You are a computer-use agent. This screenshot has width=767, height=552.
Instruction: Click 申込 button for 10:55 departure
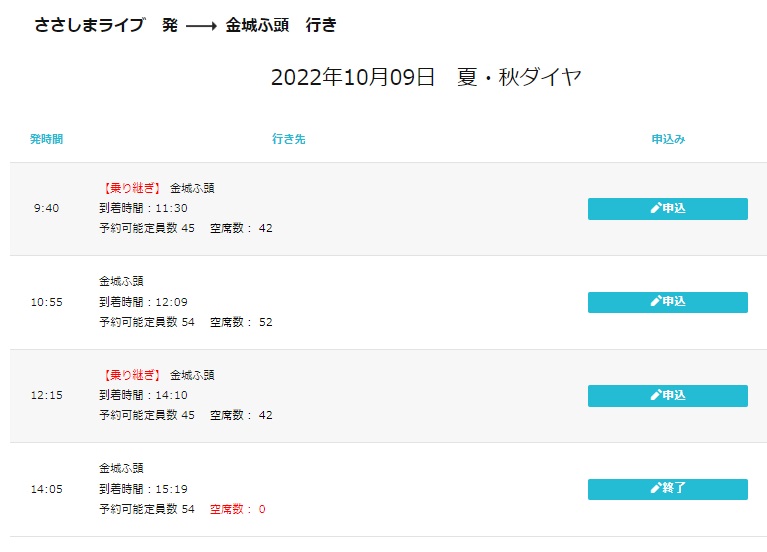pos(668,302)
